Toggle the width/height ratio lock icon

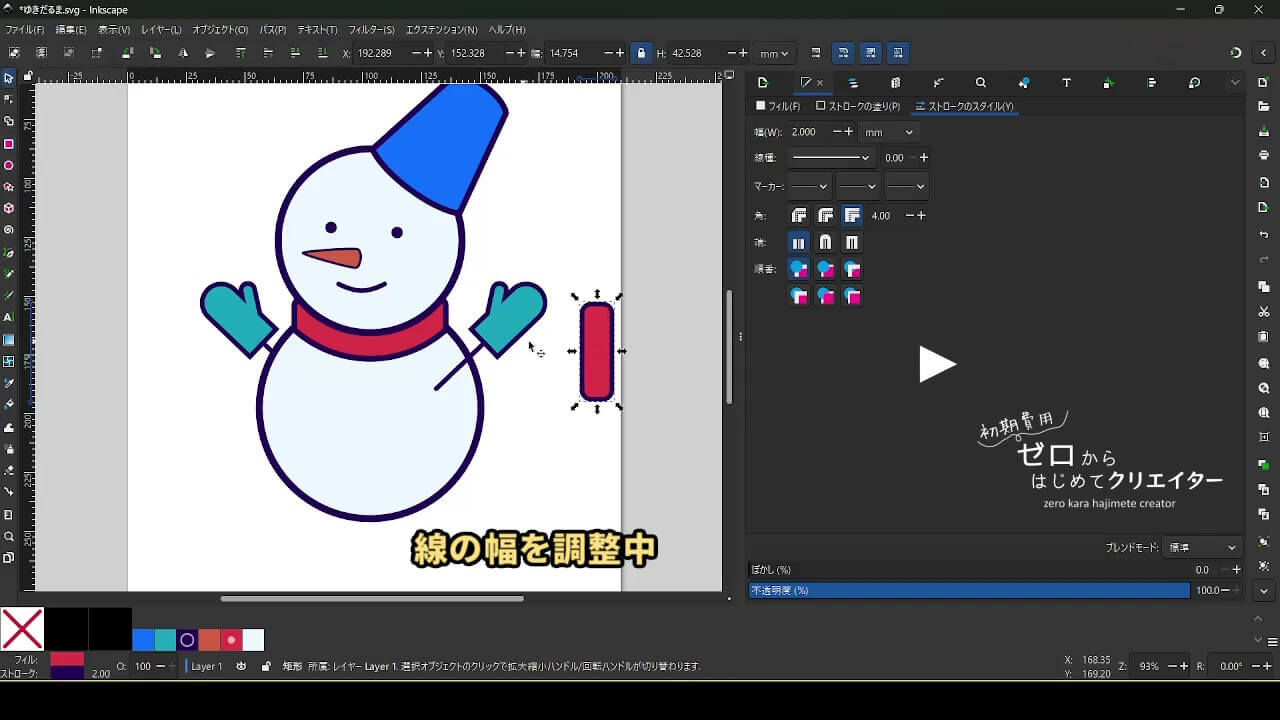point(641,53)
